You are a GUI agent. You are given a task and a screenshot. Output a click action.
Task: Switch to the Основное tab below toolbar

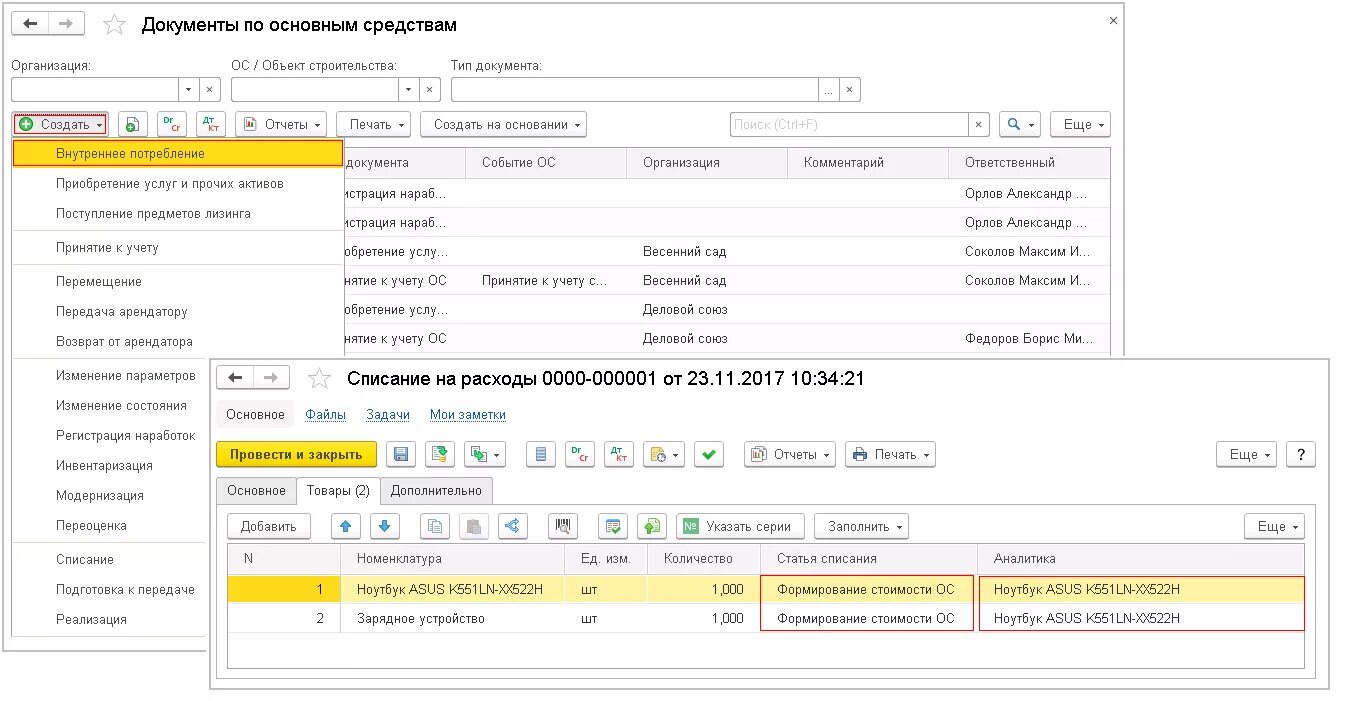(x=256, y=490)
